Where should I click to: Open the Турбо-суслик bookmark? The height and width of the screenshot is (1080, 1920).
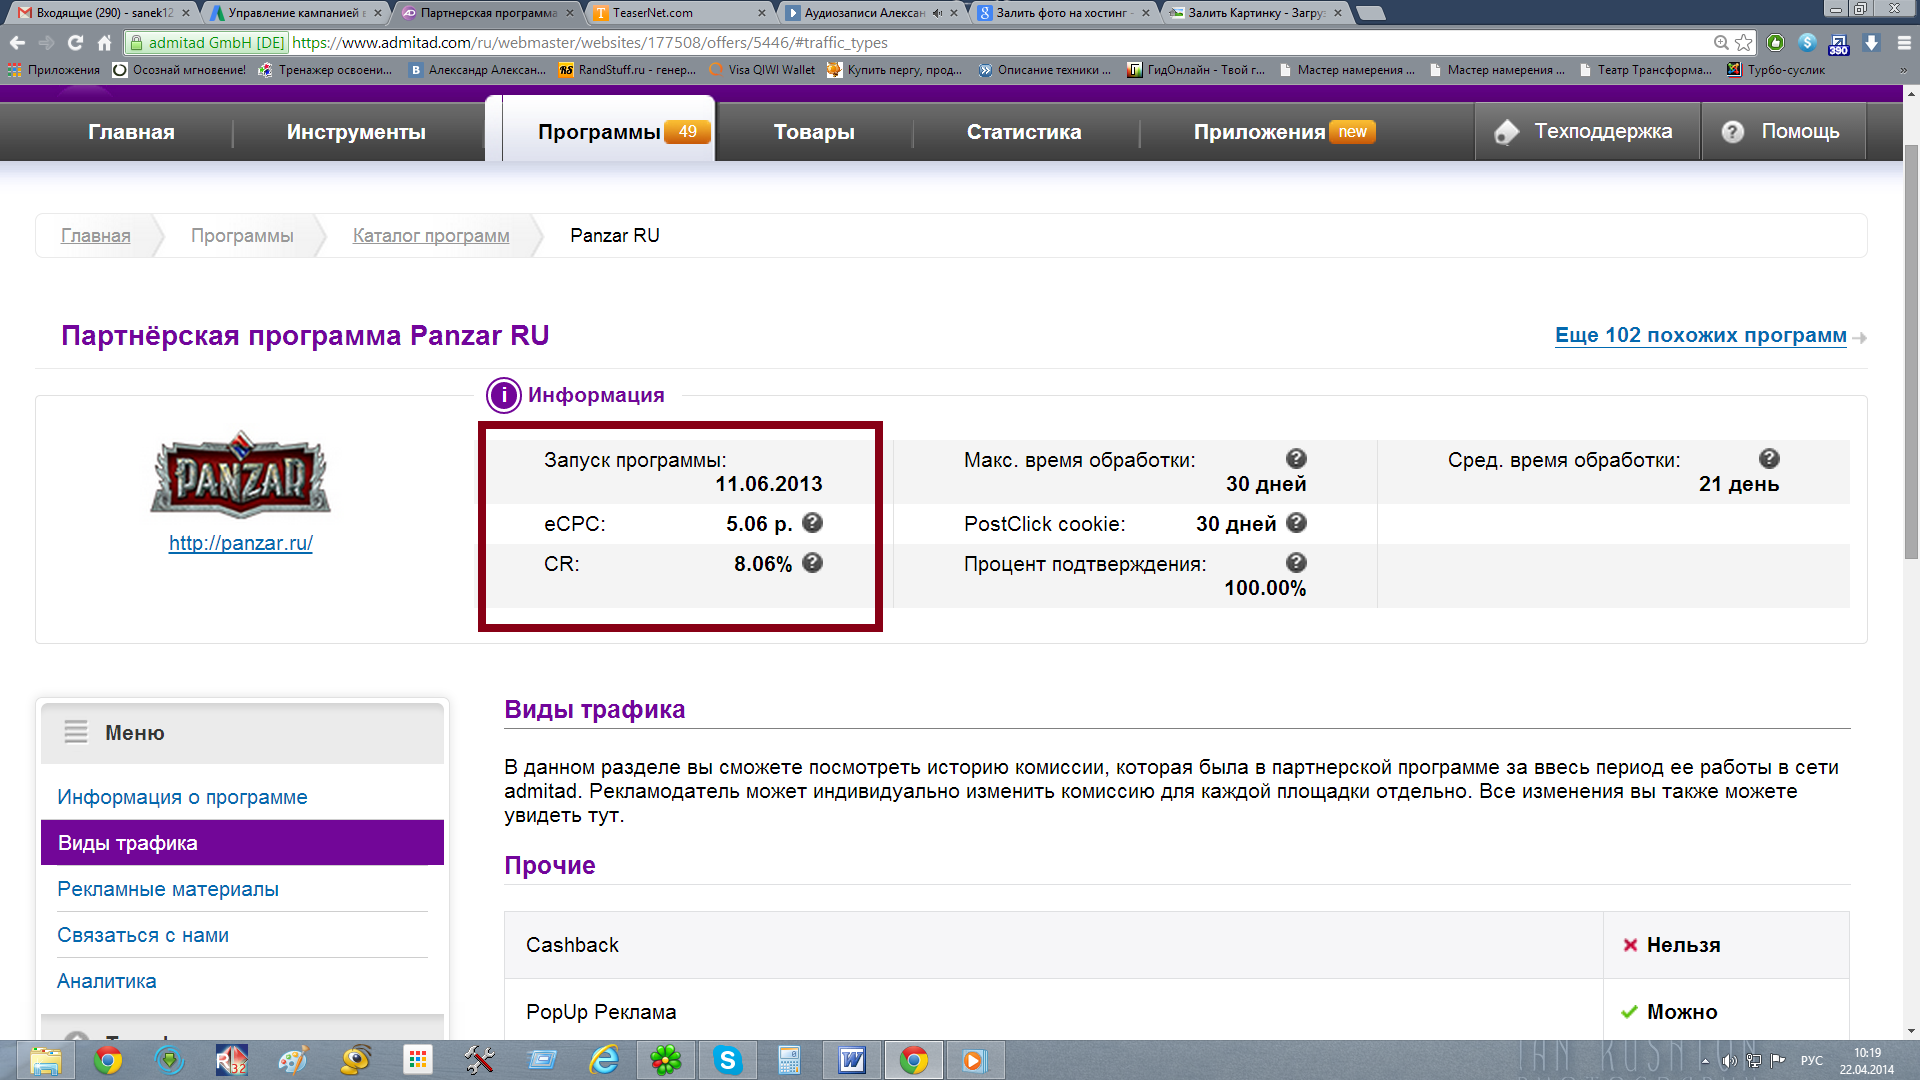1776,70
